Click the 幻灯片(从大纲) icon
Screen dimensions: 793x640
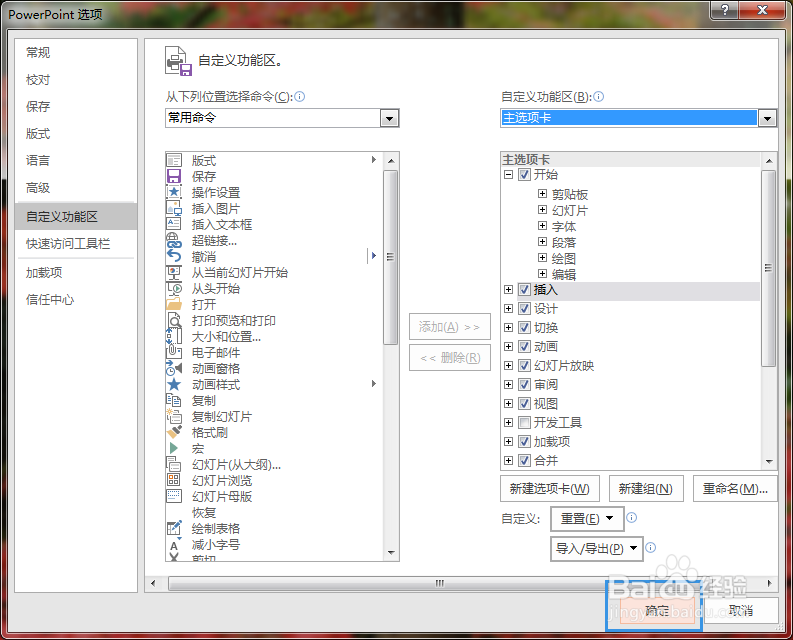(x=173, y=464)
